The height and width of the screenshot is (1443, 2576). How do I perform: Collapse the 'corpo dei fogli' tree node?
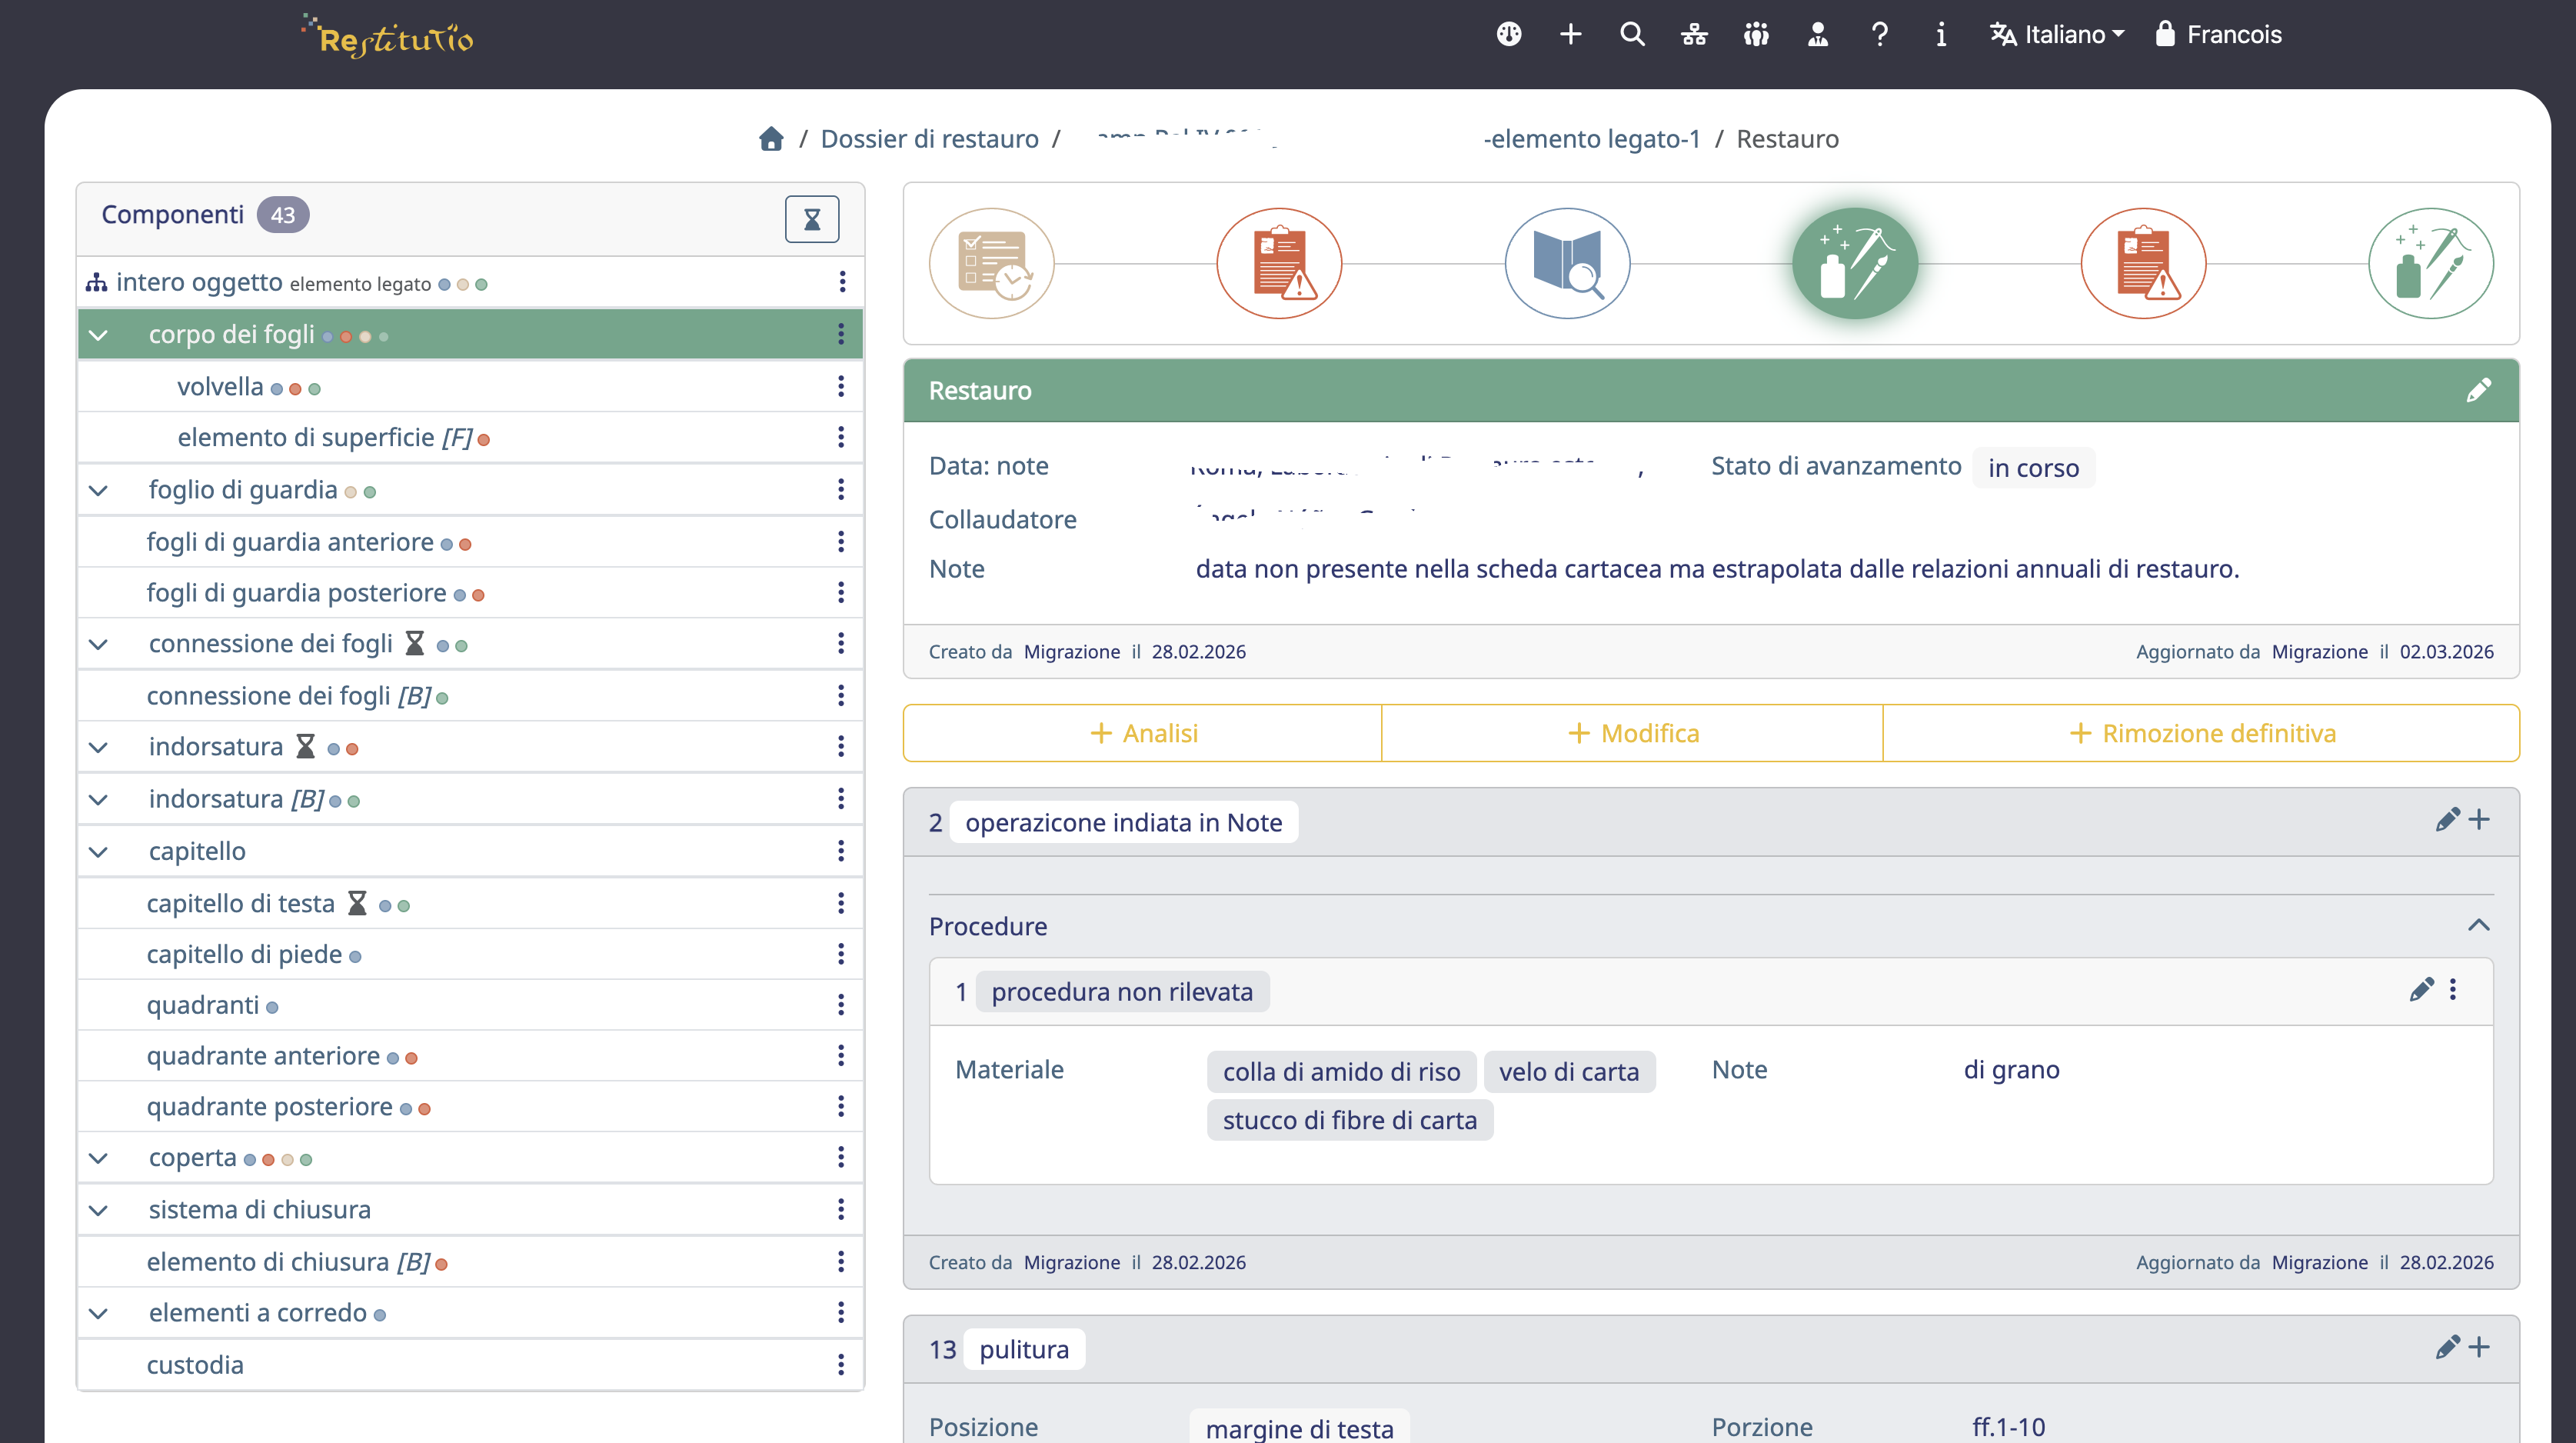click(x=99, y=335)
